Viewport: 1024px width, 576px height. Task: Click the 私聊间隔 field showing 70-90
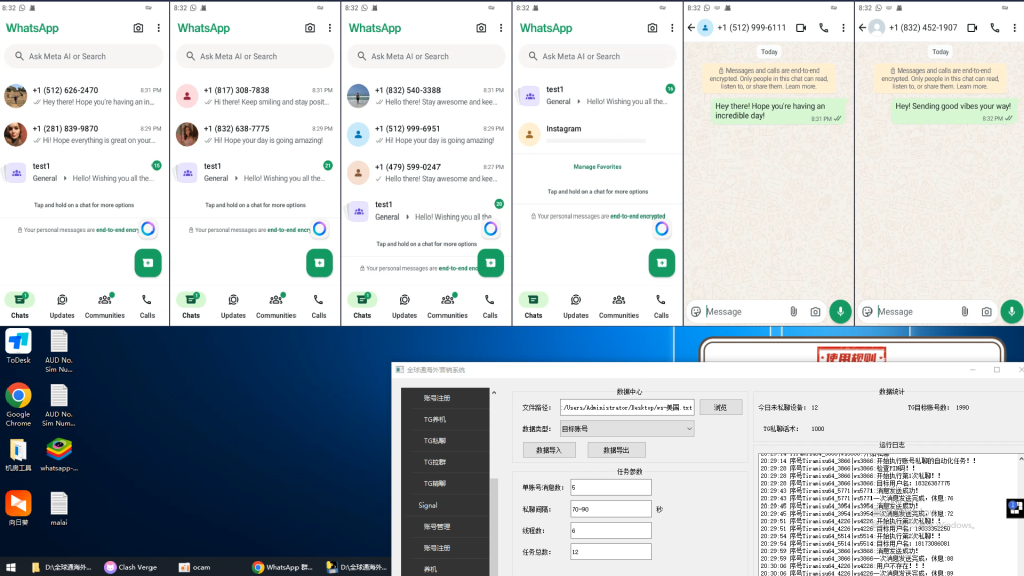pyautogui.click(x=611, y=509)
